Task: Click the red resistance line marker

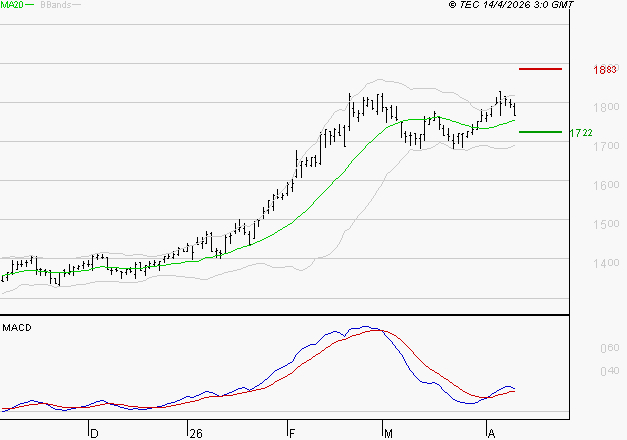Action: pyautogui.click(x=540, y=69)
